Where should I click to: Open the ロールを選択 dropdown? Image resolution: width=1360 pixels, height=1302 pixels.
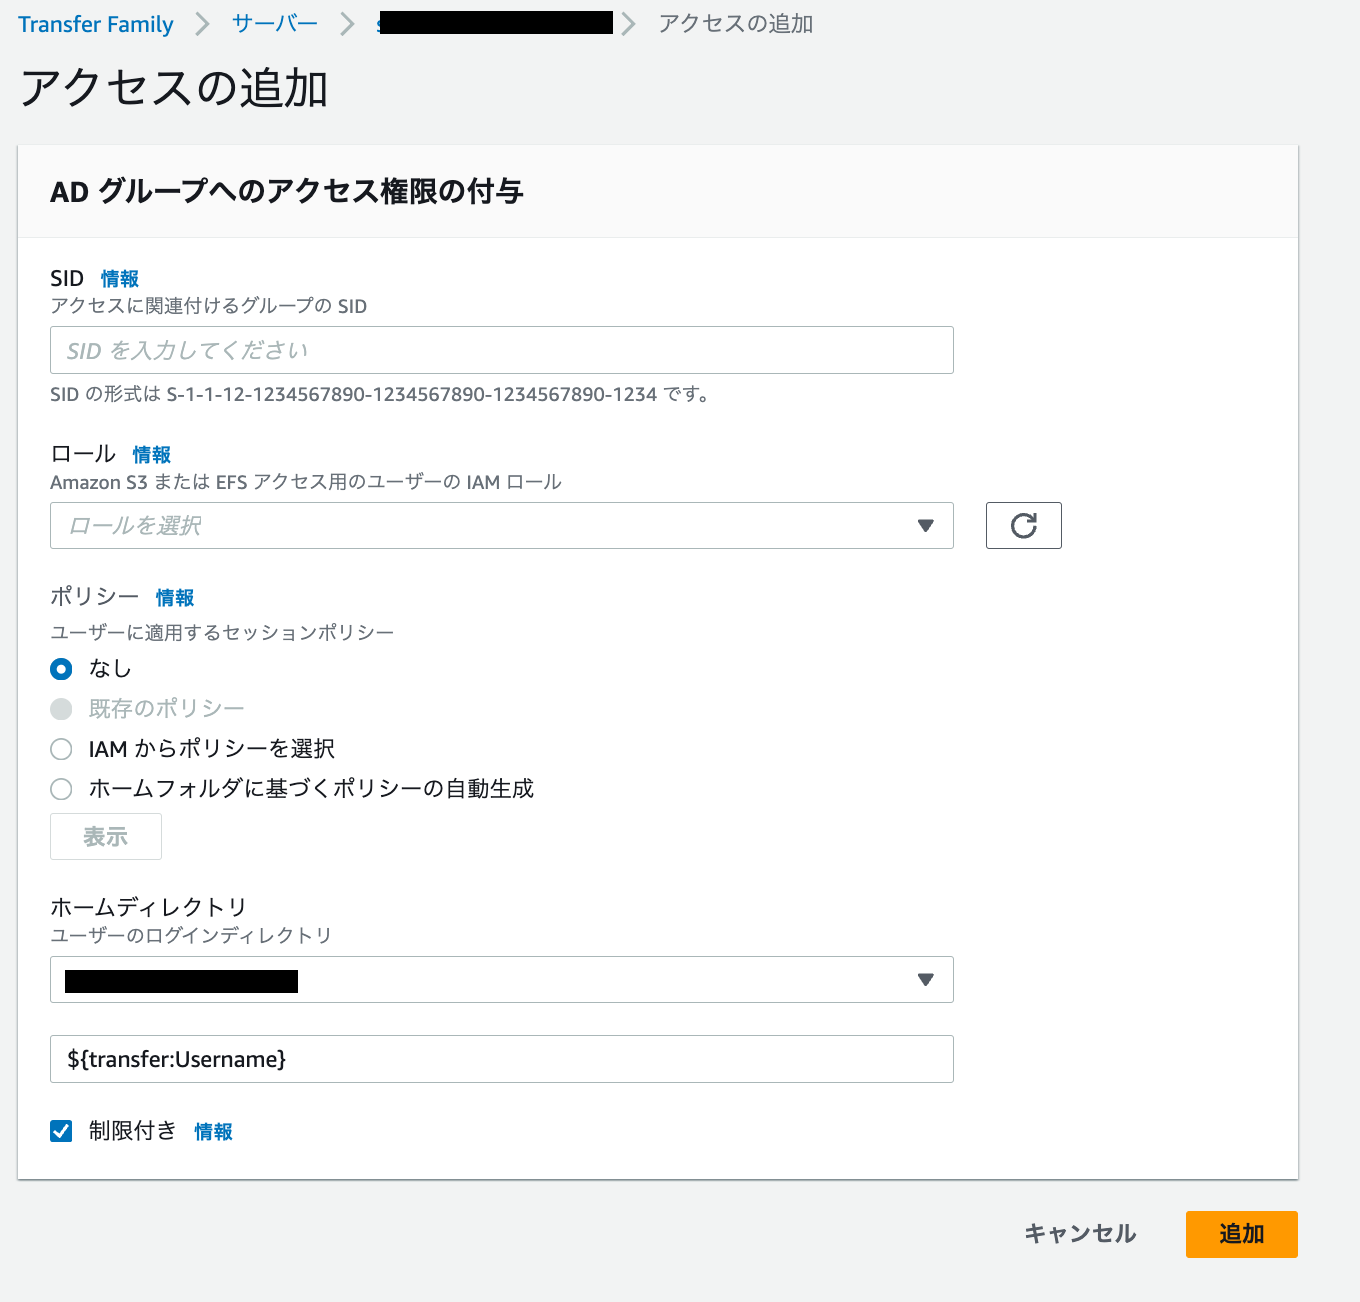(500, 525)
